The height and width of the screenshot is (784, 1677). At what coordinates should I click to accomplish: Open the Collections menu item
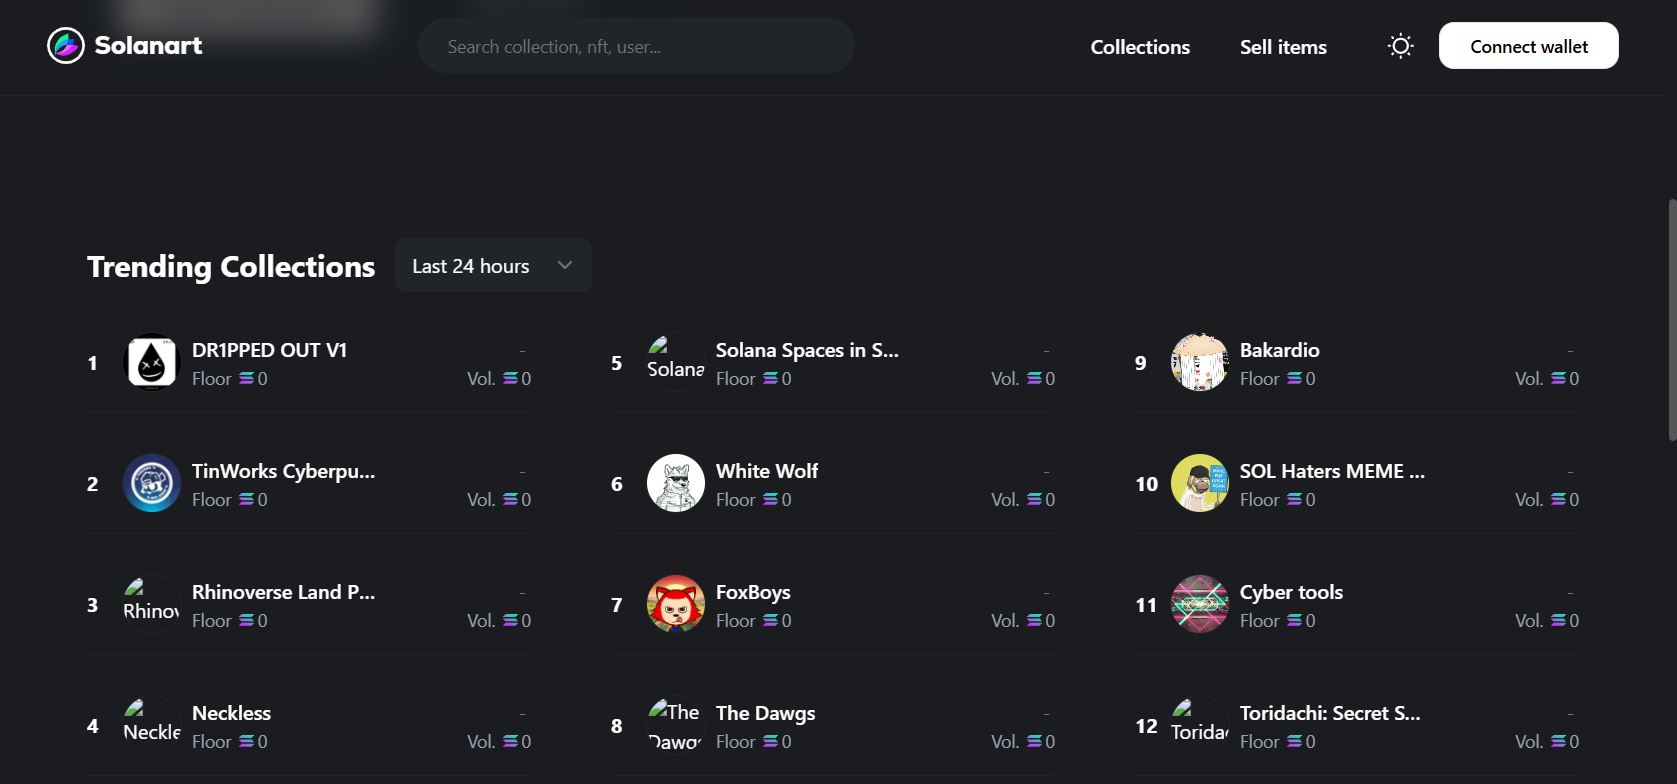(1140, 47)
